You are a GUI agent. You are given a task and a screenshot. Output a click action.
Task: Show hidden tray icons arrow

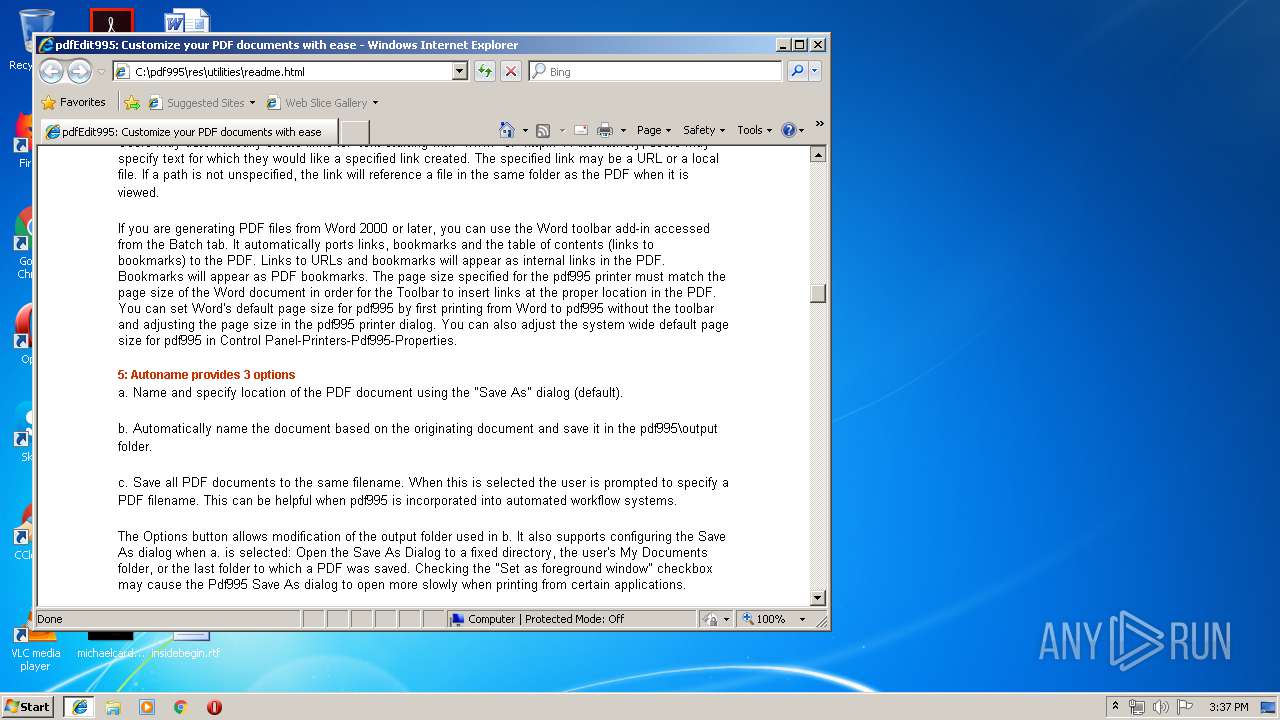click(1115, 707)
